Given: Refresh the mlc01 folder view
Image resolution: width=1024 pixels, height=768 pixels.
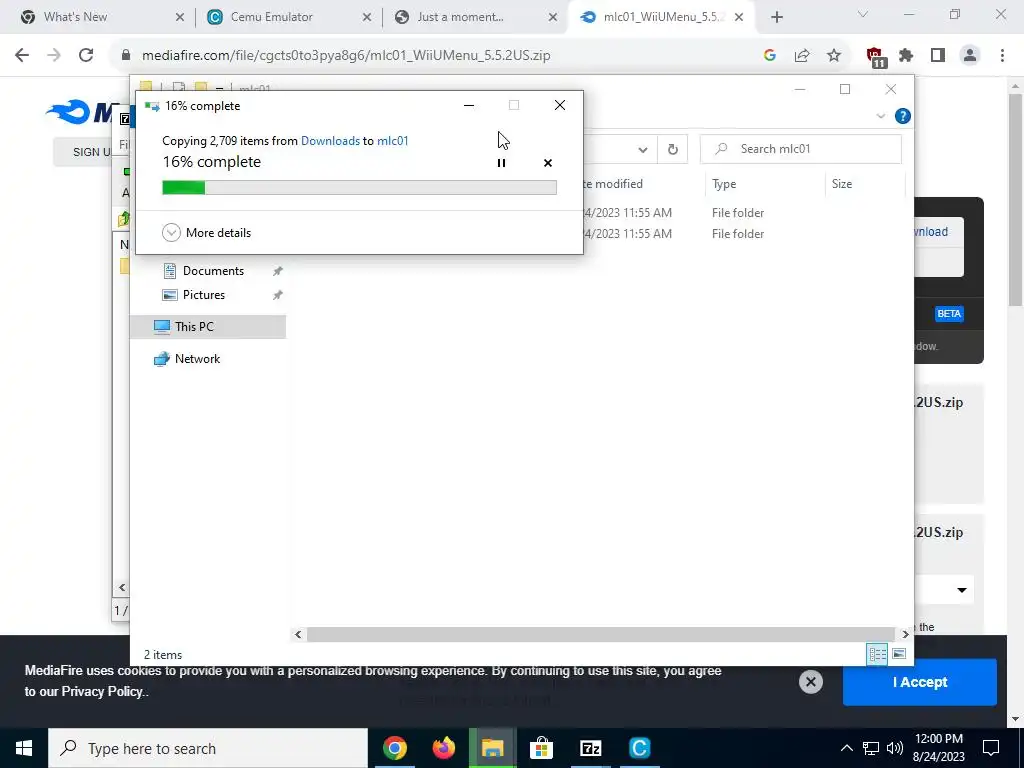Looking at the screenshot, I should click(673, 150).
